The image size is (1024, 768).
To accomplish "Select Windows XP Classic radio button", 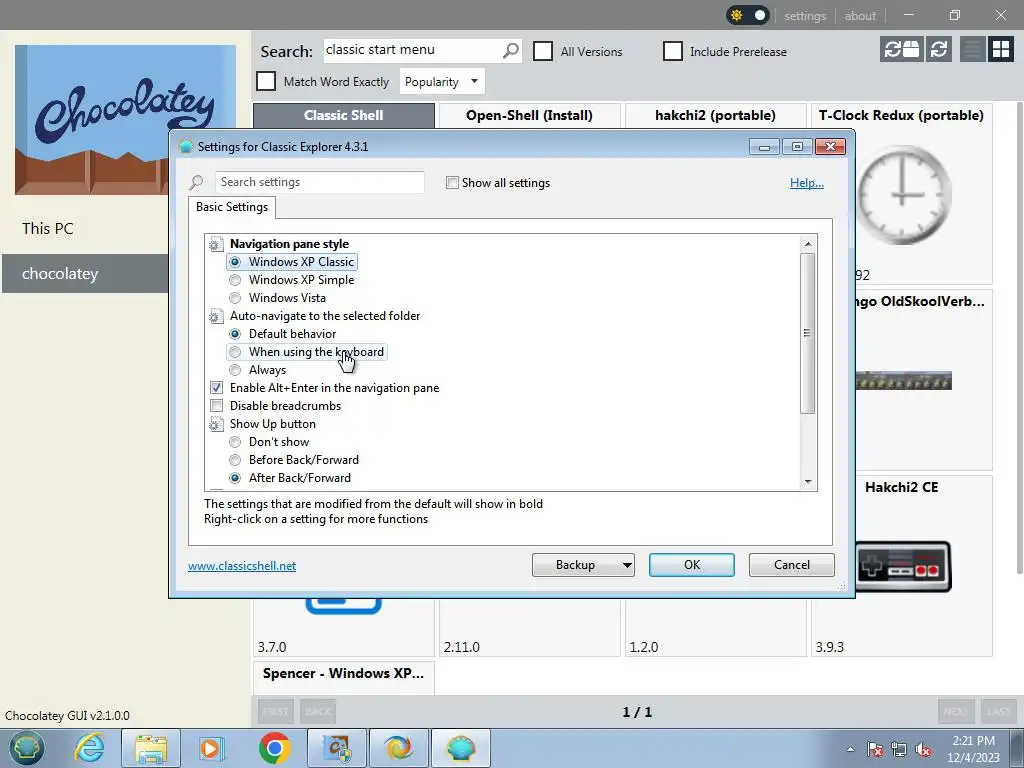I will (235, 262).
